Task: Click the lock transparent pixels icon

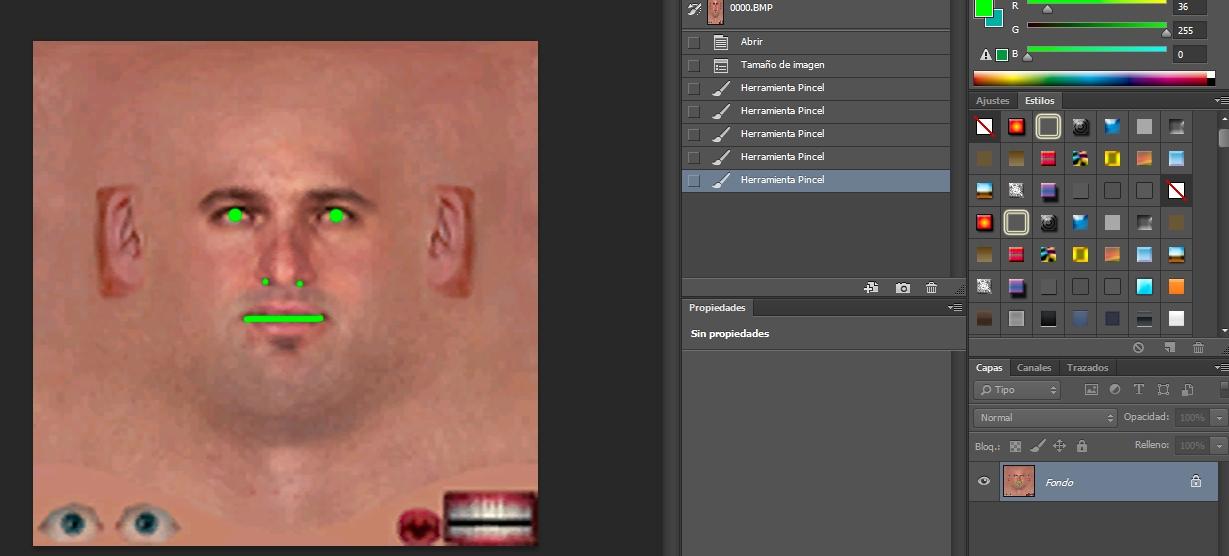Action: [1016, 446]
